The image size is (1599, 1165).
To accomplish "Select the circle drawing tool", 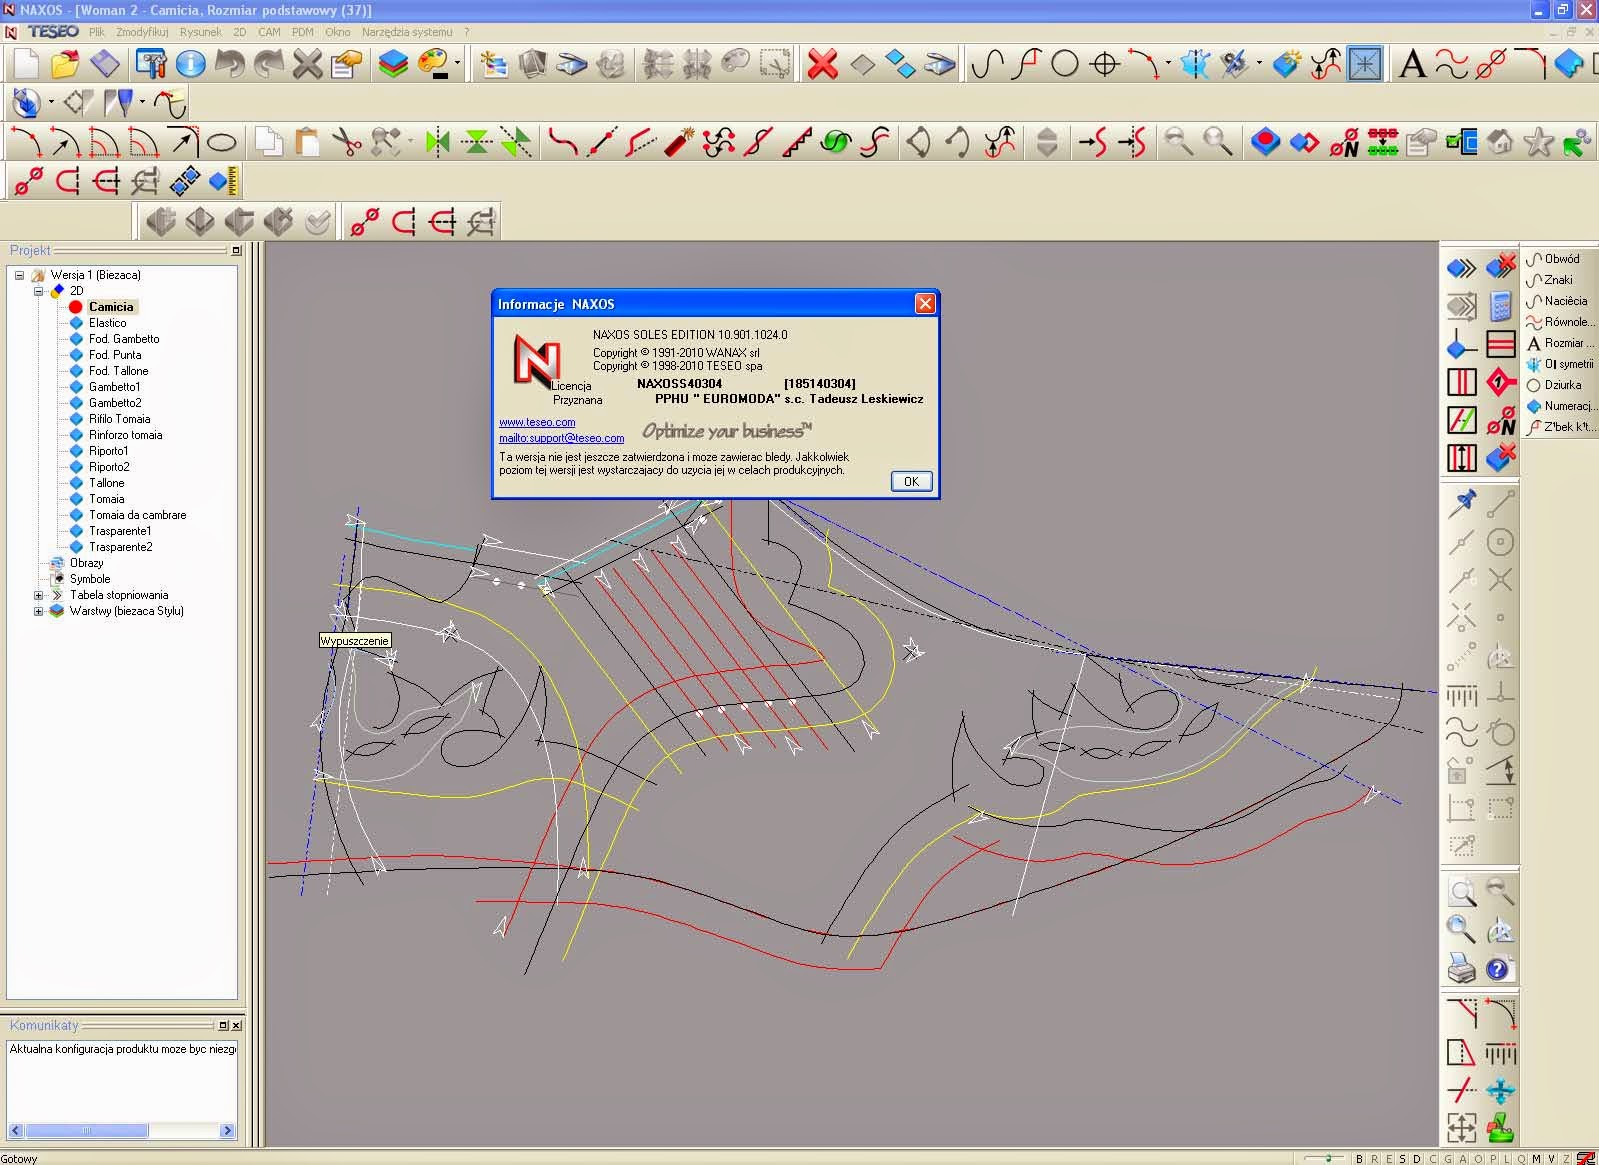I will [x=1065, y=65].
